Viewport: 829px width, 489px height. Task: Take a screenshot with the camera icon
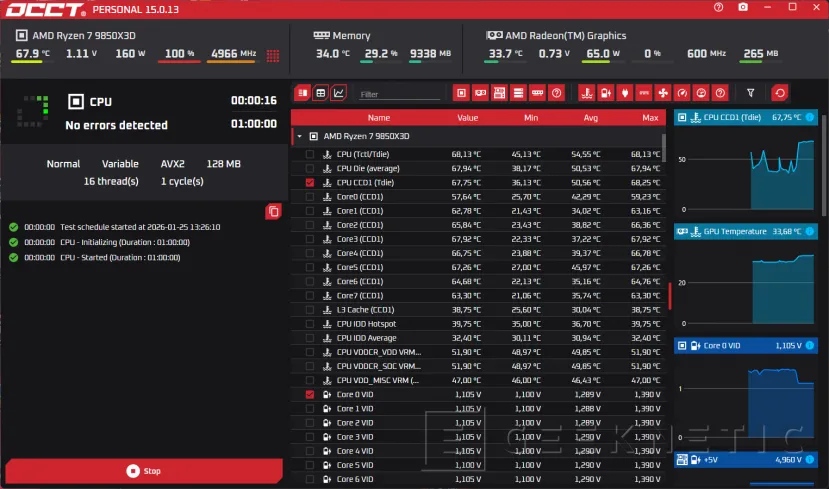point(743,8)
